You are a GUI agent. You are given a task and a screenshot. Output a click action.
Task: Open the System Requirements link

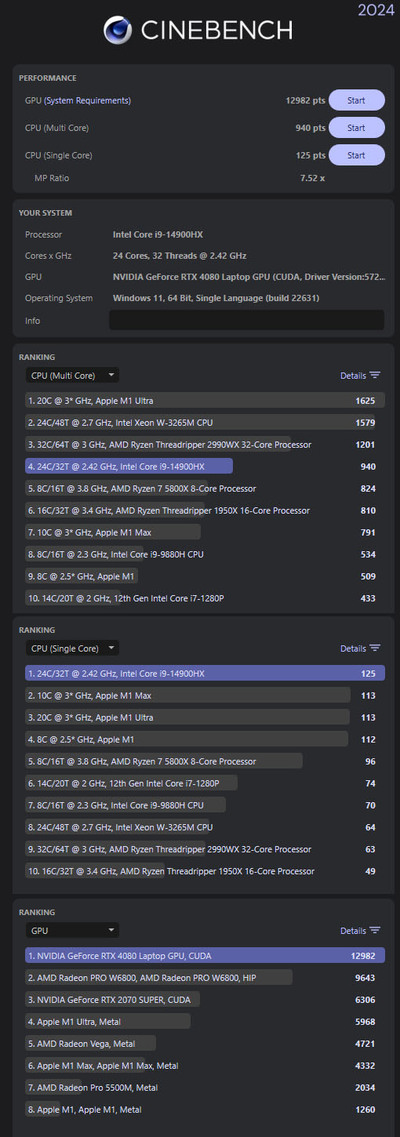pyautogui.click(x=88, y=101)
